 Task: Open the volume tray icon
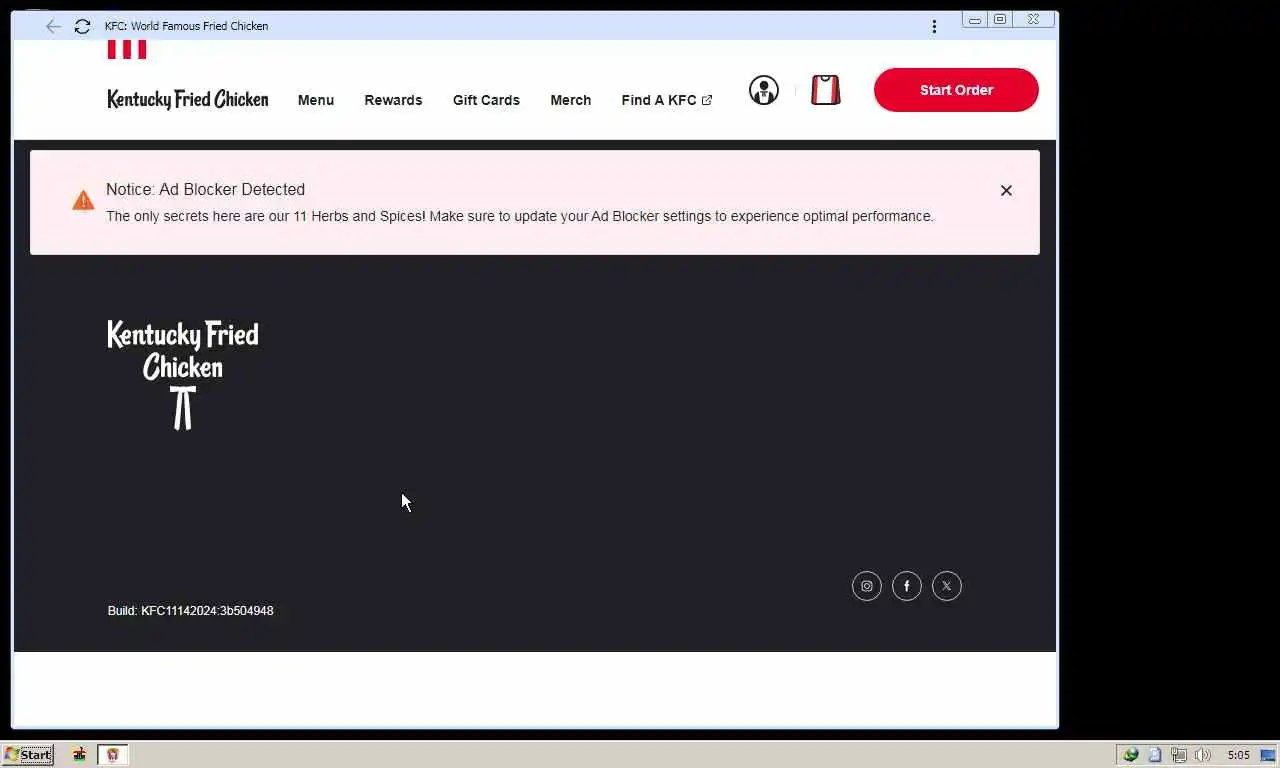(x=1203, y=755)
